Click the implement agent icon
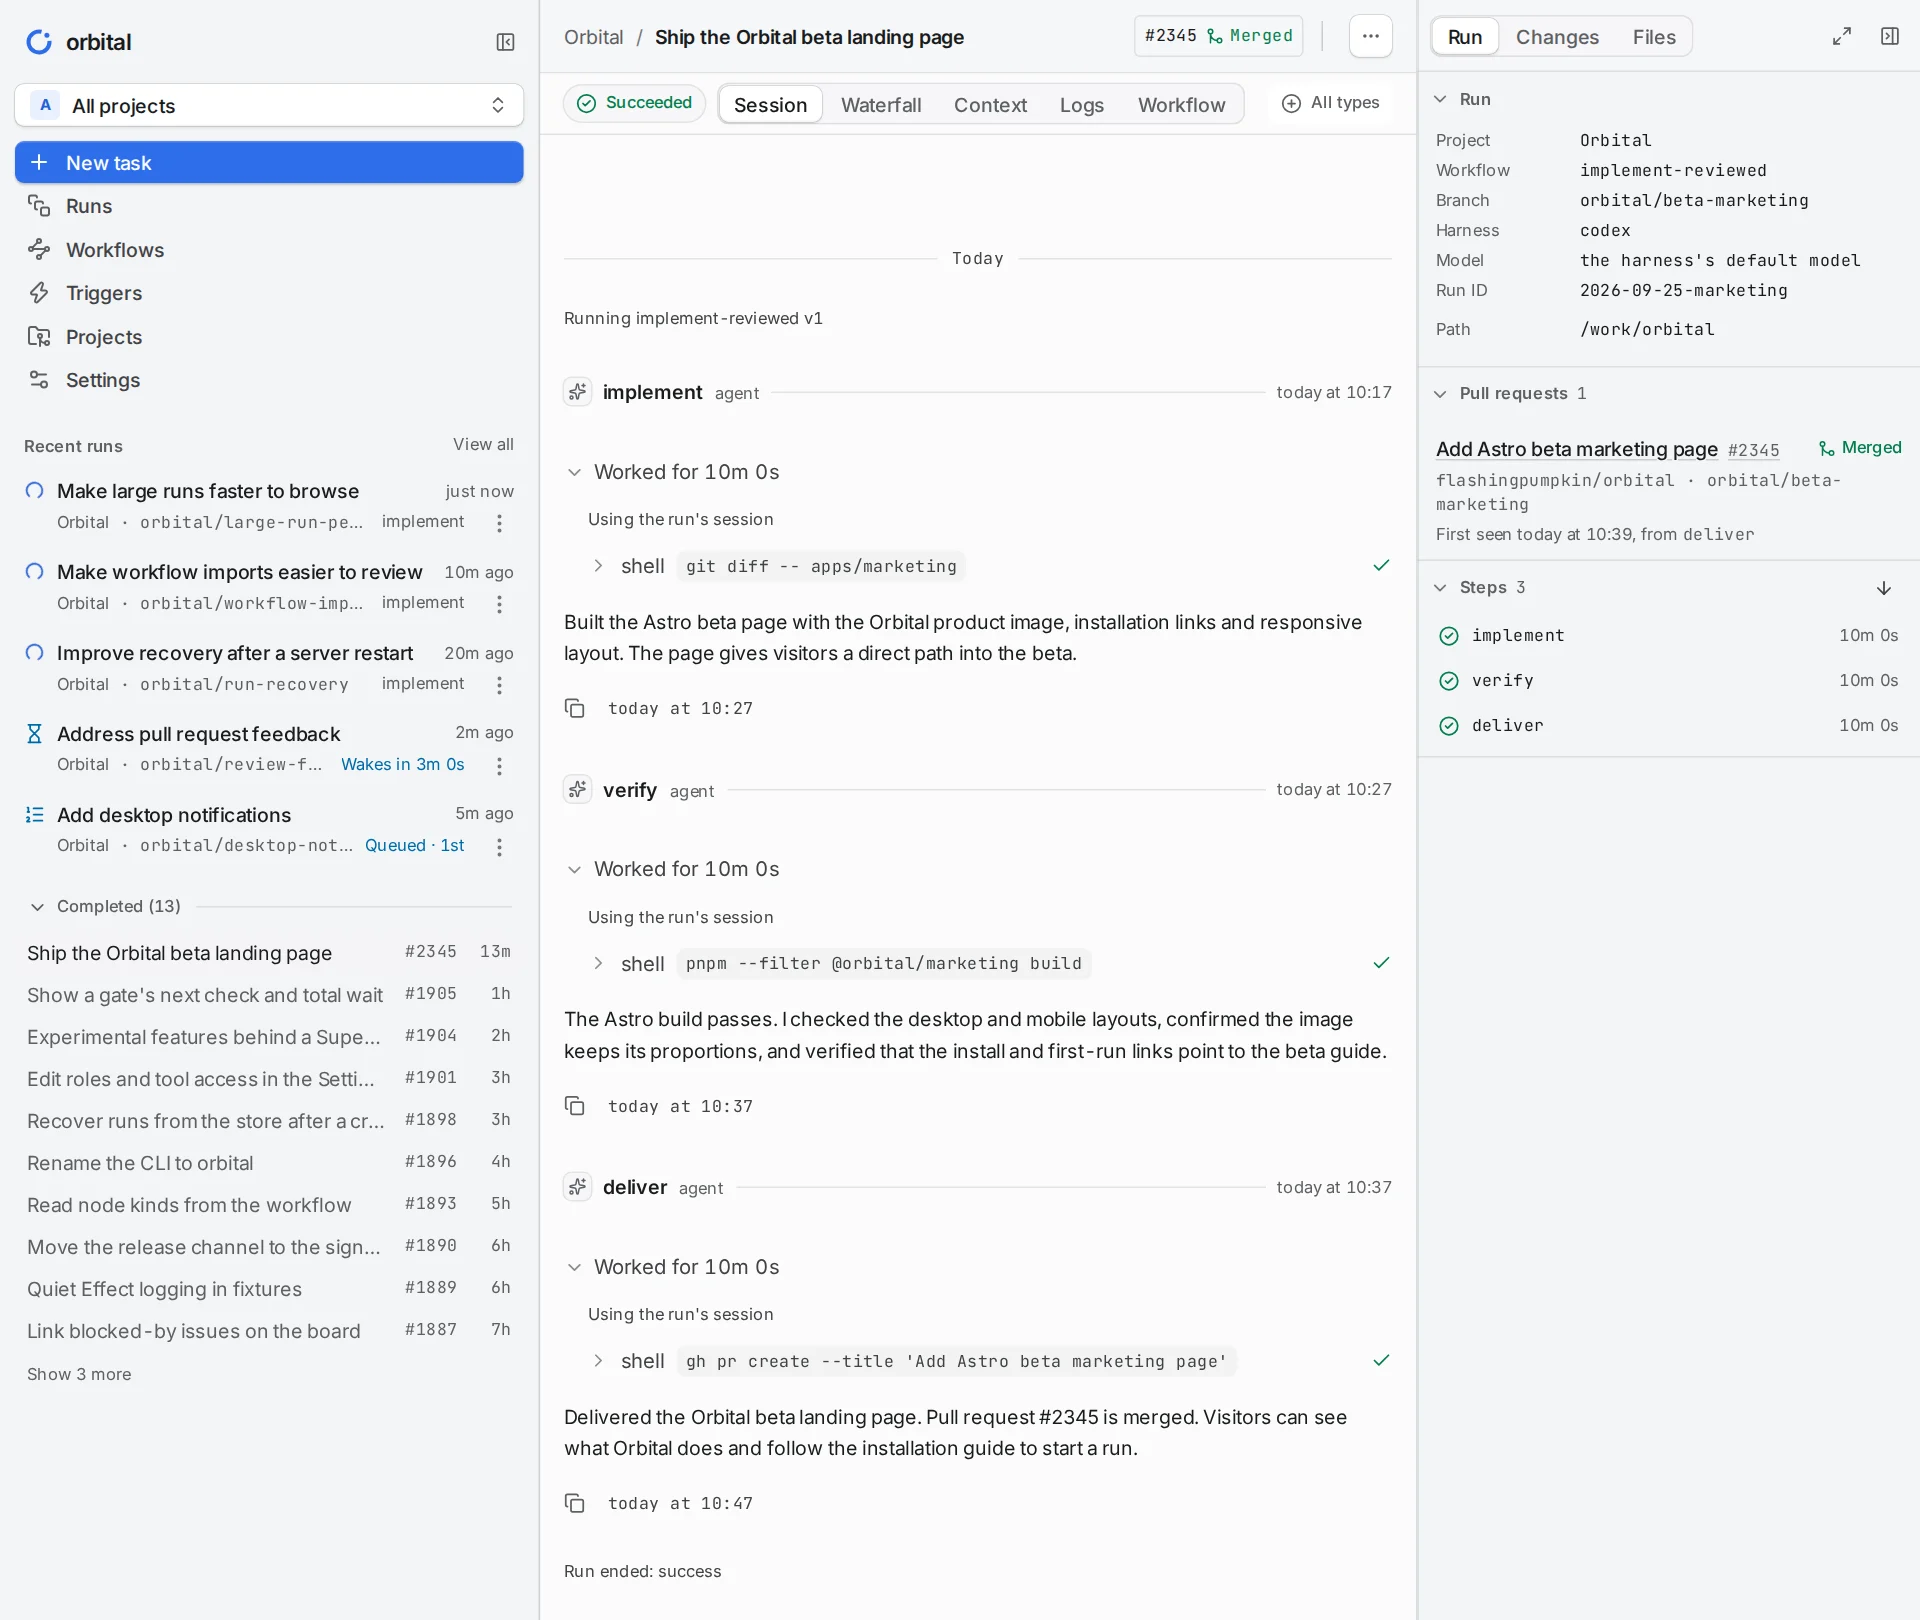Screen dimensions: 1920x1620 click(x=577, y=392)
